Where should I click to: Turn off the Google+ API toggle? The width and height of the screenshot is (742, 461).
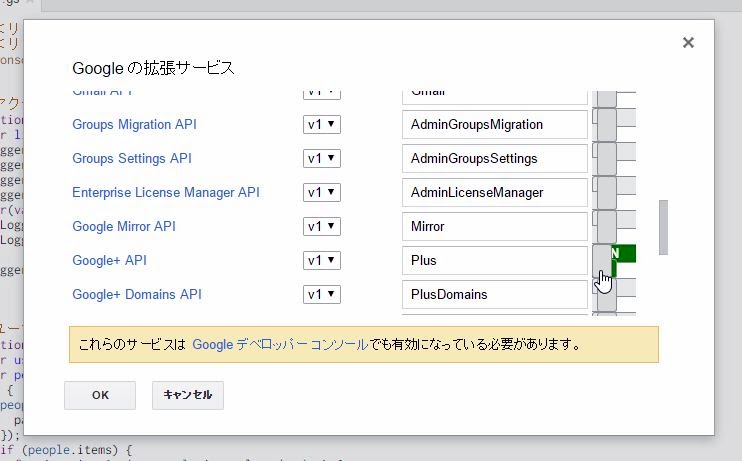click(x=614, y=260)
